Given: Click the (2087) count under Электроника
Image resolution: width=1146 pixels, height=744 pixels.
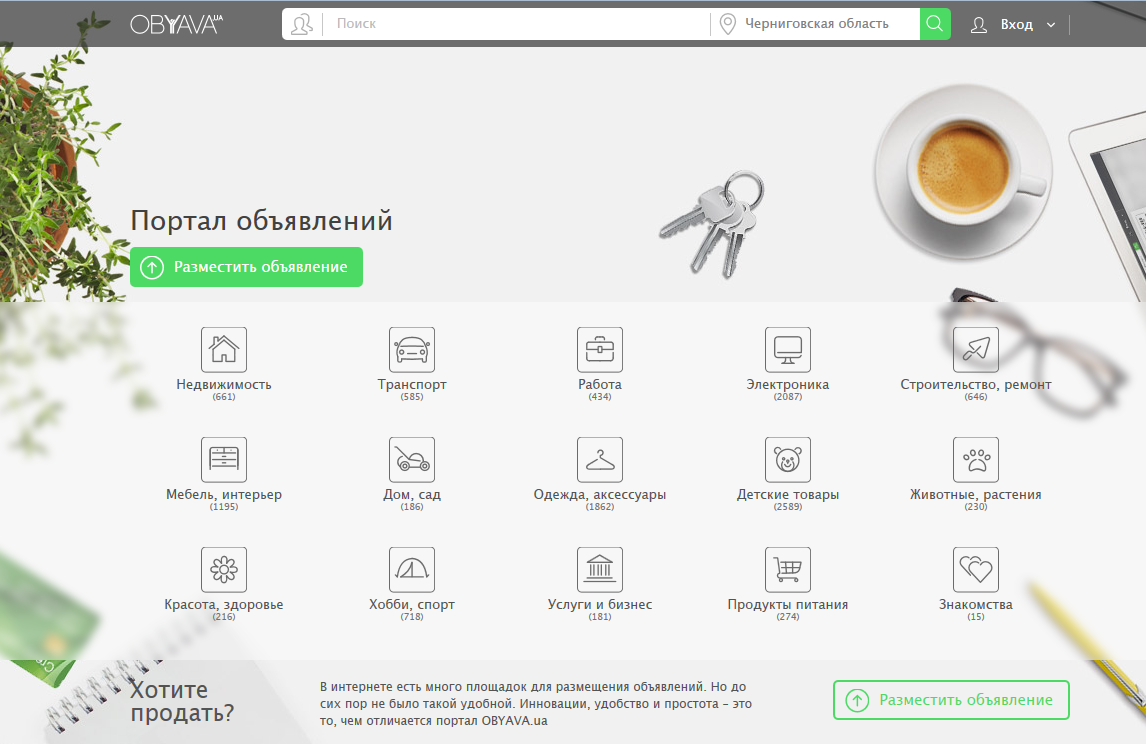Looking at the screenshot, I should tap(788, 397).
